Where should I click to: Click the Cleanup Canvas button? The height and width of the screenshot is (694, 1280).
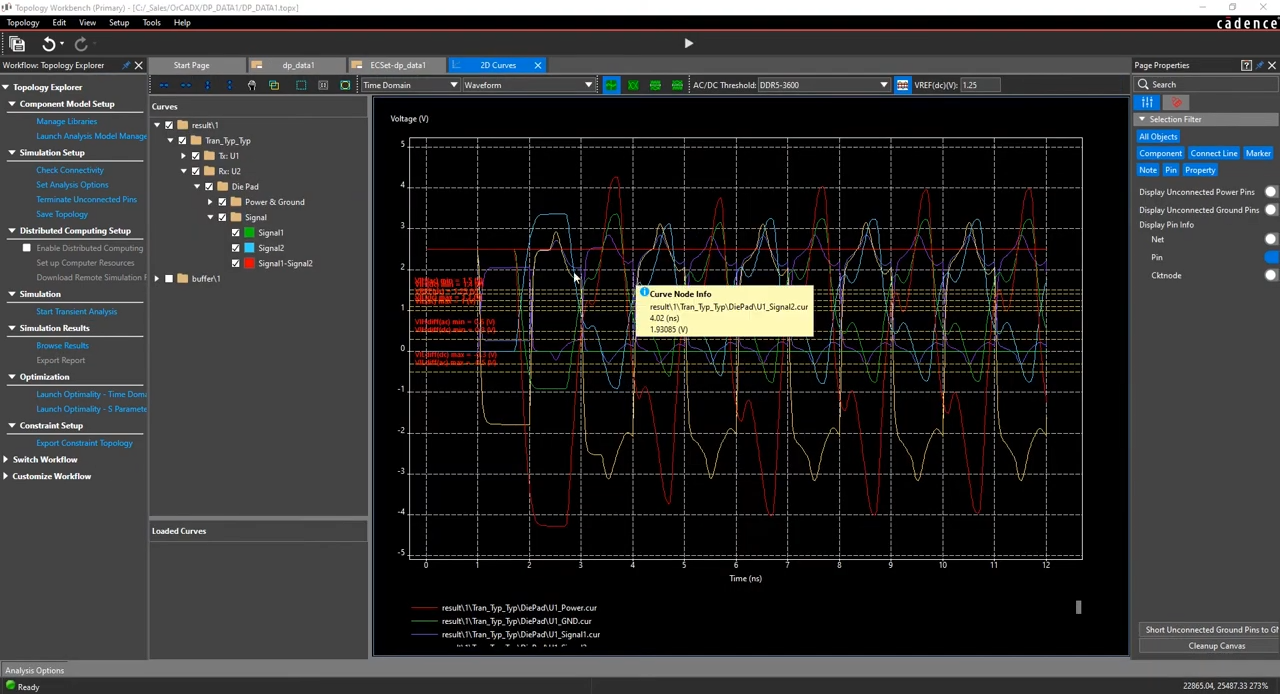(x=1216, y=646)
